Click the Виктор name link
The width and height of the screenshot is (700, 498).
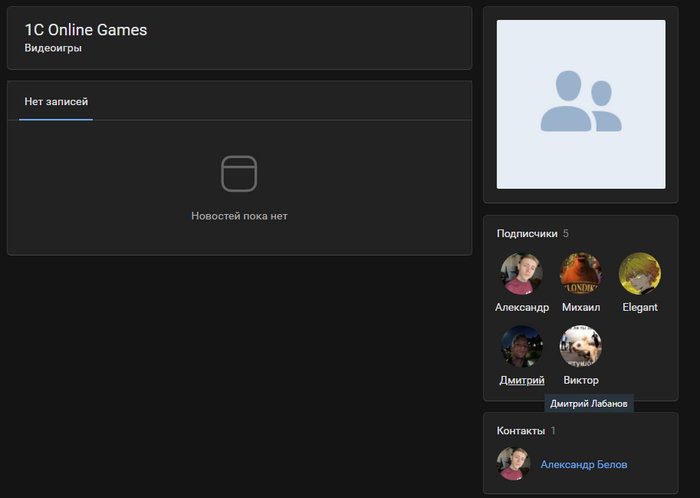(580, 380)
